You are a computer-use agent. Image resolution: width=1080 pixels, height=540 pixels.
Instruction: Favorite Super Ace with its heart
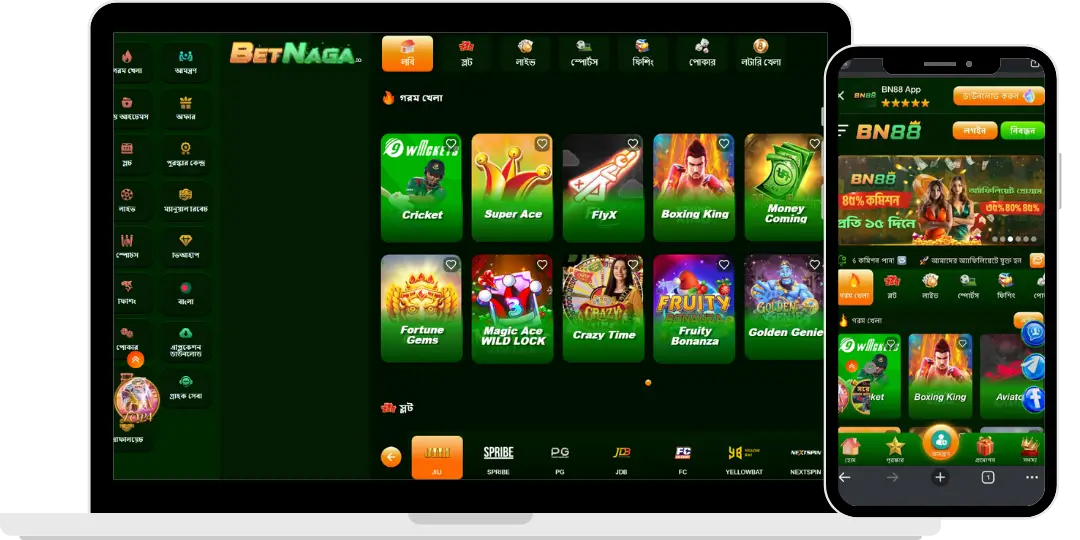(542, 144)
